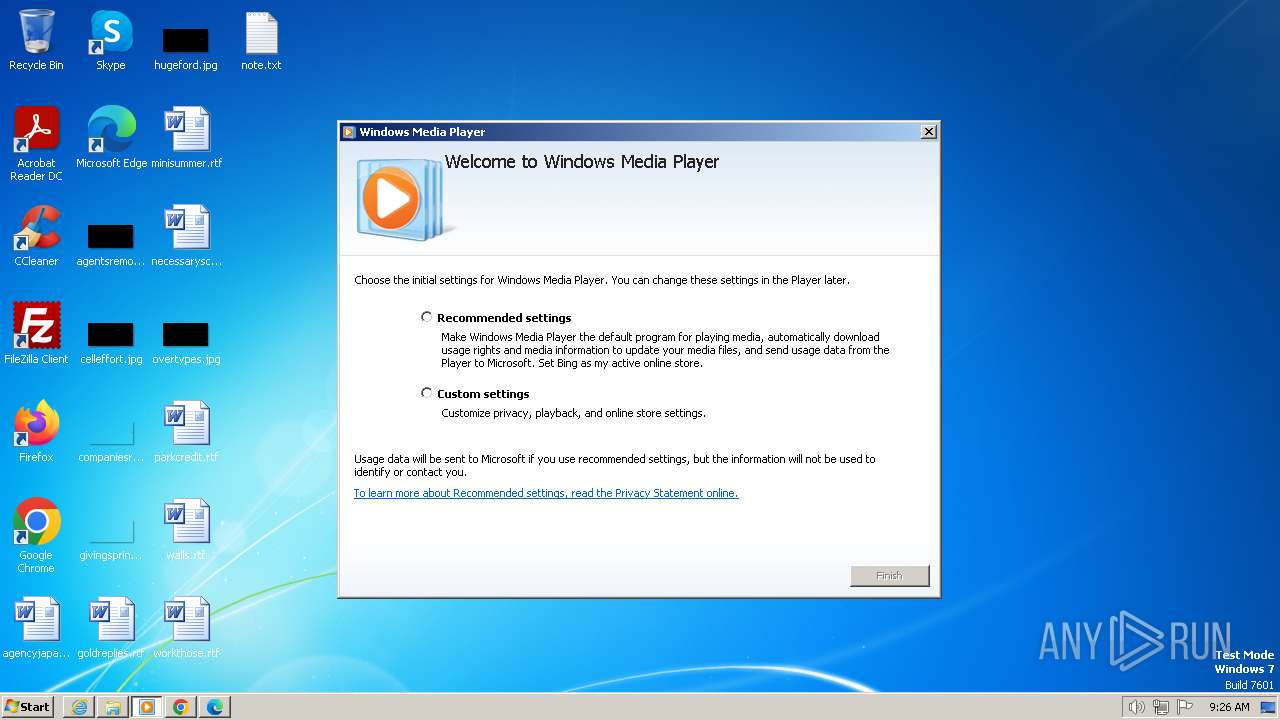This screenshot has width=1280, height=720.
Task: Open the Recycle Bin desktop icon
Action: [x=36, y=40]
